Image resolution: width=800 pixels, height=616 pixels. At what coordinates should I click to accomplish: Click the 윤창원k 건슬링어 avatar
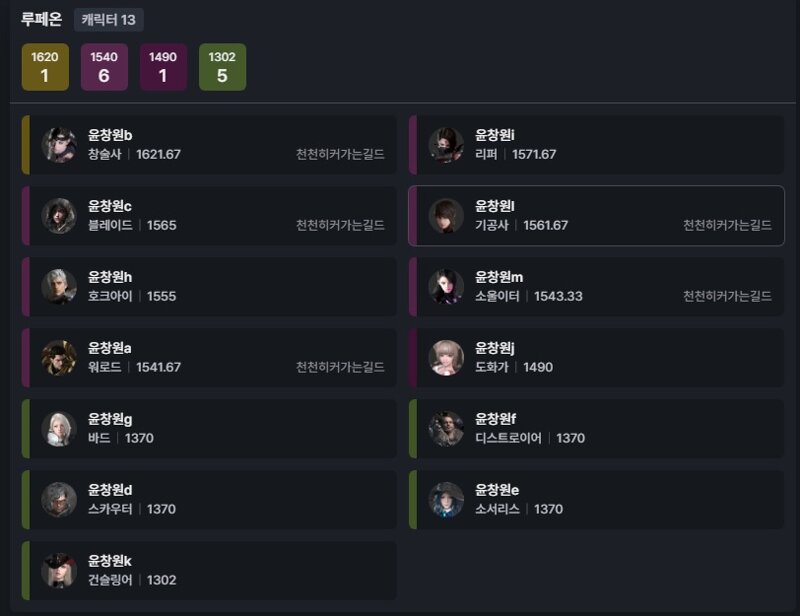tap(59, 571)
